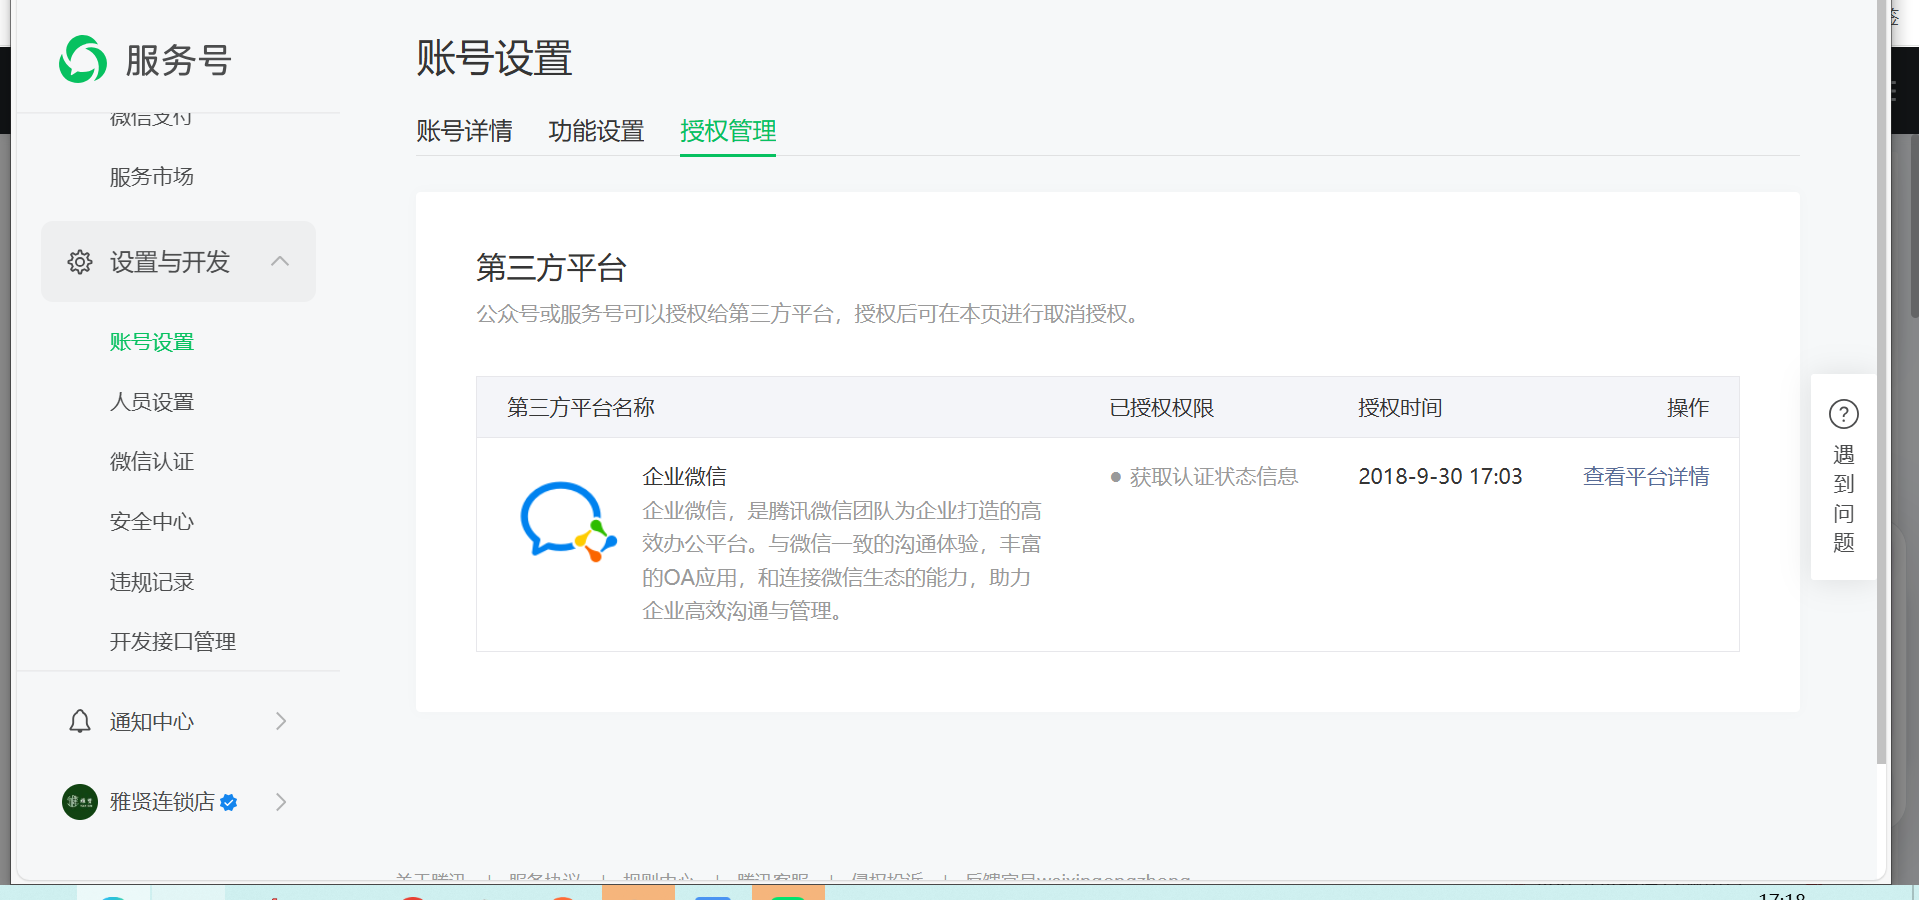
Task: Select 账号设置 in the sidebar
Action: tap(152, 342)
